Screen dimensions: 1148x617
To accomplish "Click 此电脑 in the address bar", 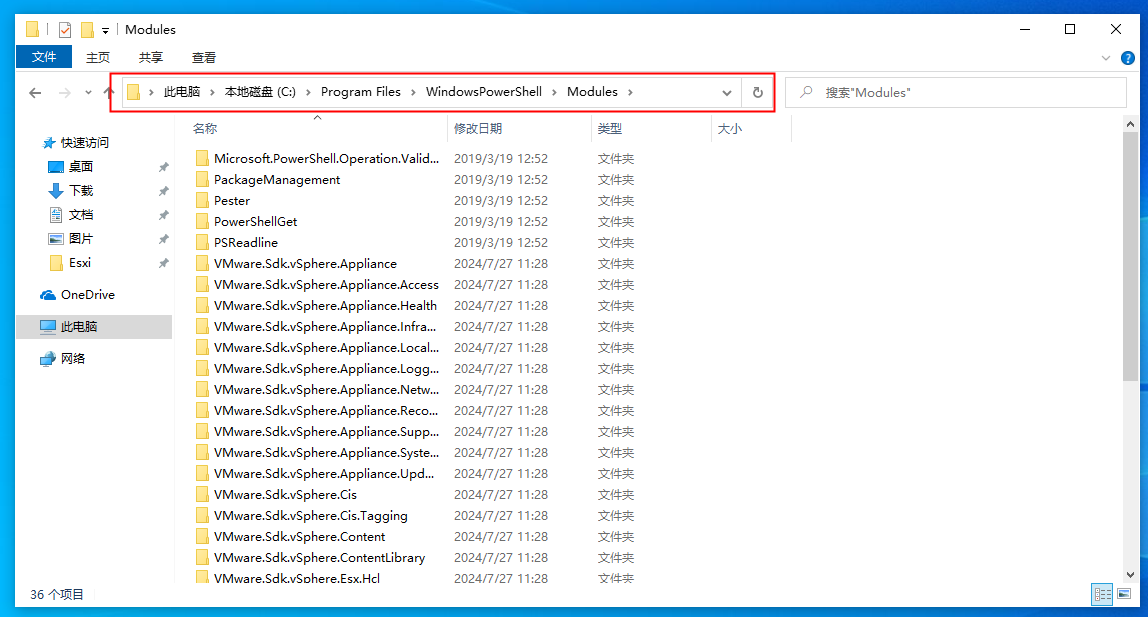I will tap(182, 91).
